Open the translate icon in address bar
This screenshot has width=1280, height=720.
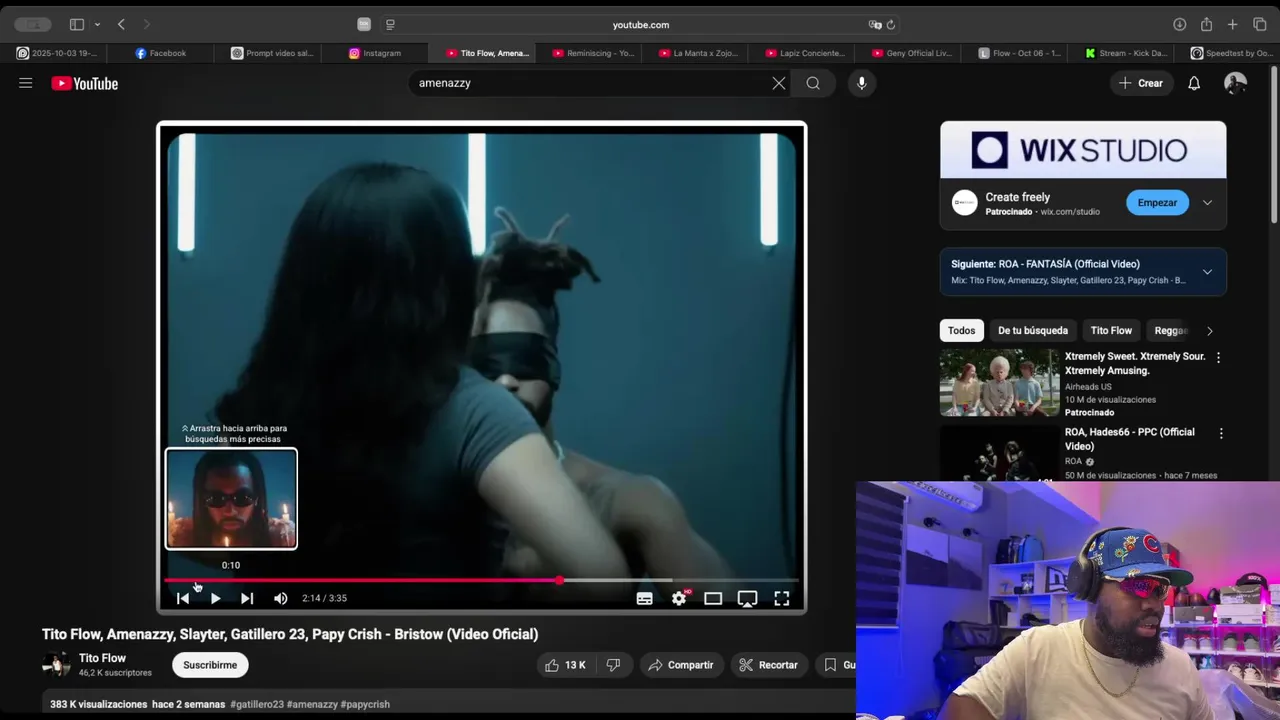[x=875, y=25]
